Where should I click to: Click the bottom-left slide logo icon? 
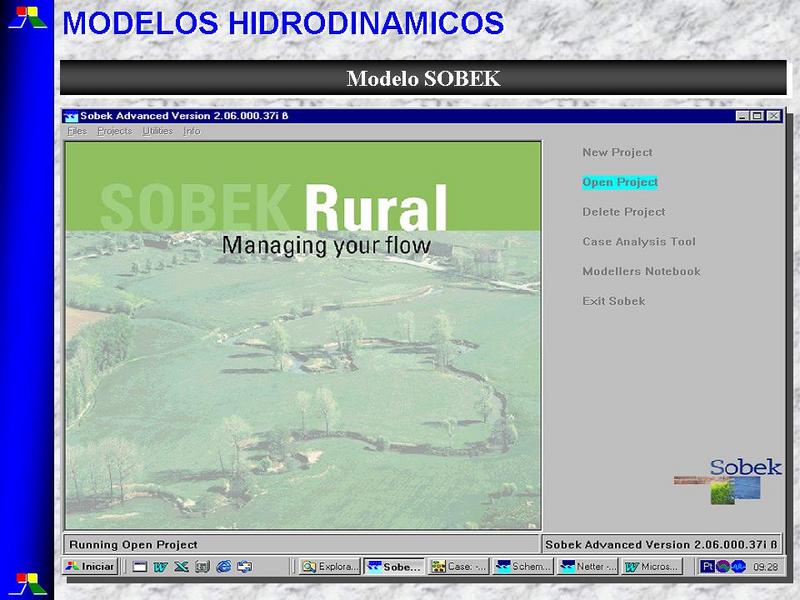tap(28, 585)
